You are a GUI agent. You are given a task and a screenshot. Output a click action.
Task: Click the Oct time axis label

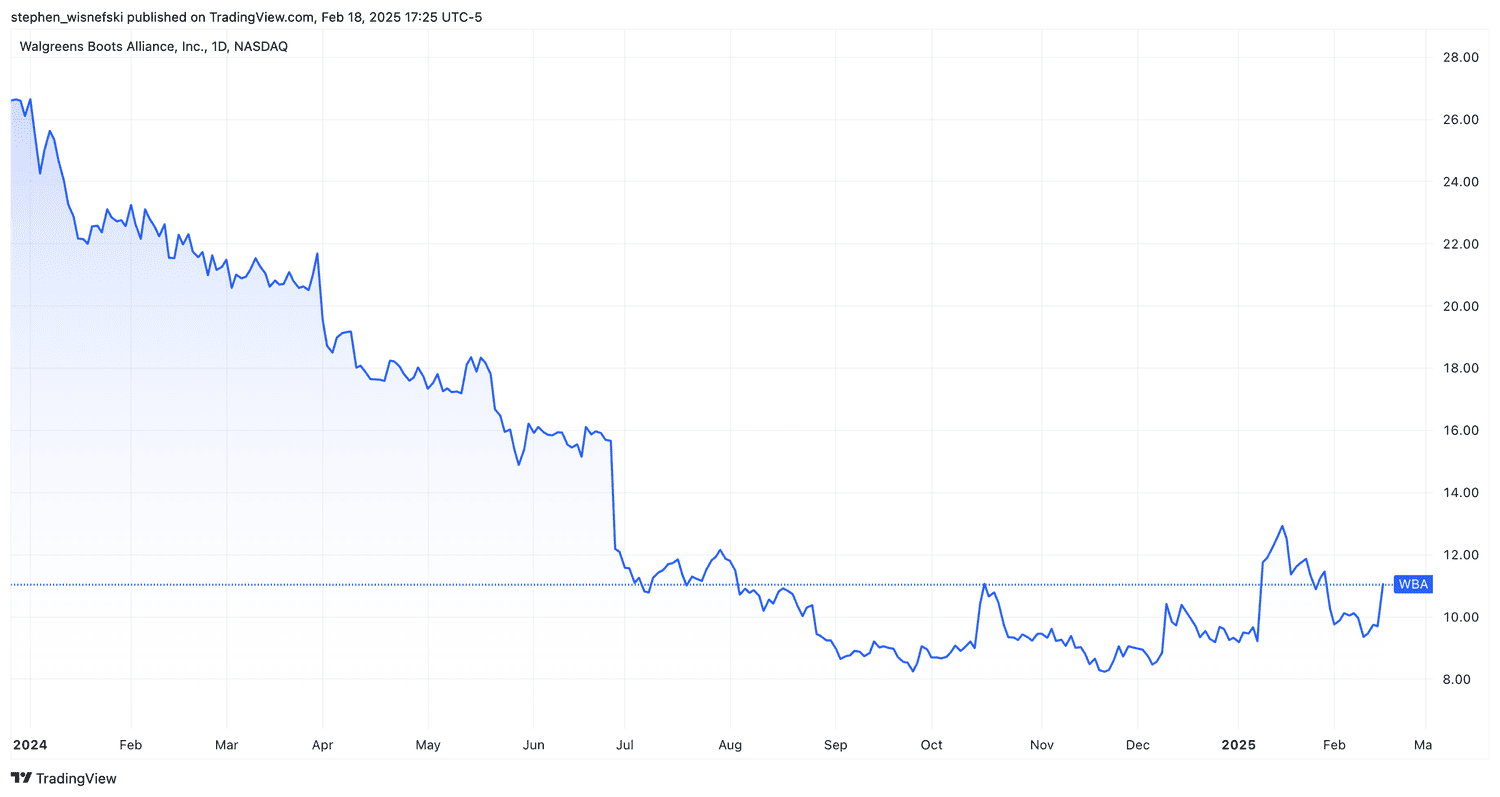(x=931, y=745)
